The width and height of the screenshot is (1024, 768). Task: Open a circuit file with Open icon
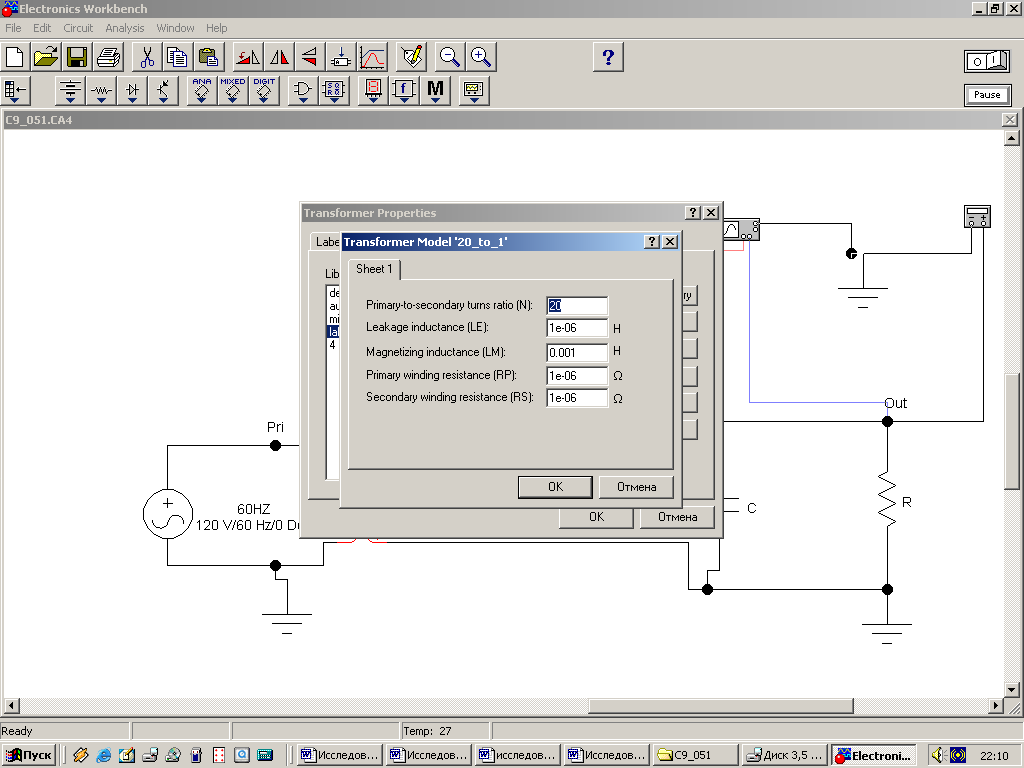pos(46,57)
